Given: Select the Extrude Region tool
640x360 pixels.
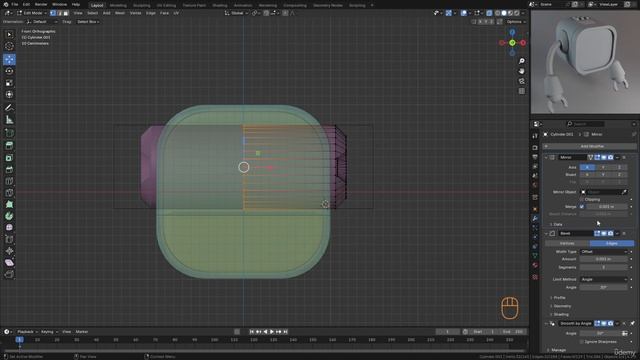Looking at the screenshot, I should tap(9, 145).
